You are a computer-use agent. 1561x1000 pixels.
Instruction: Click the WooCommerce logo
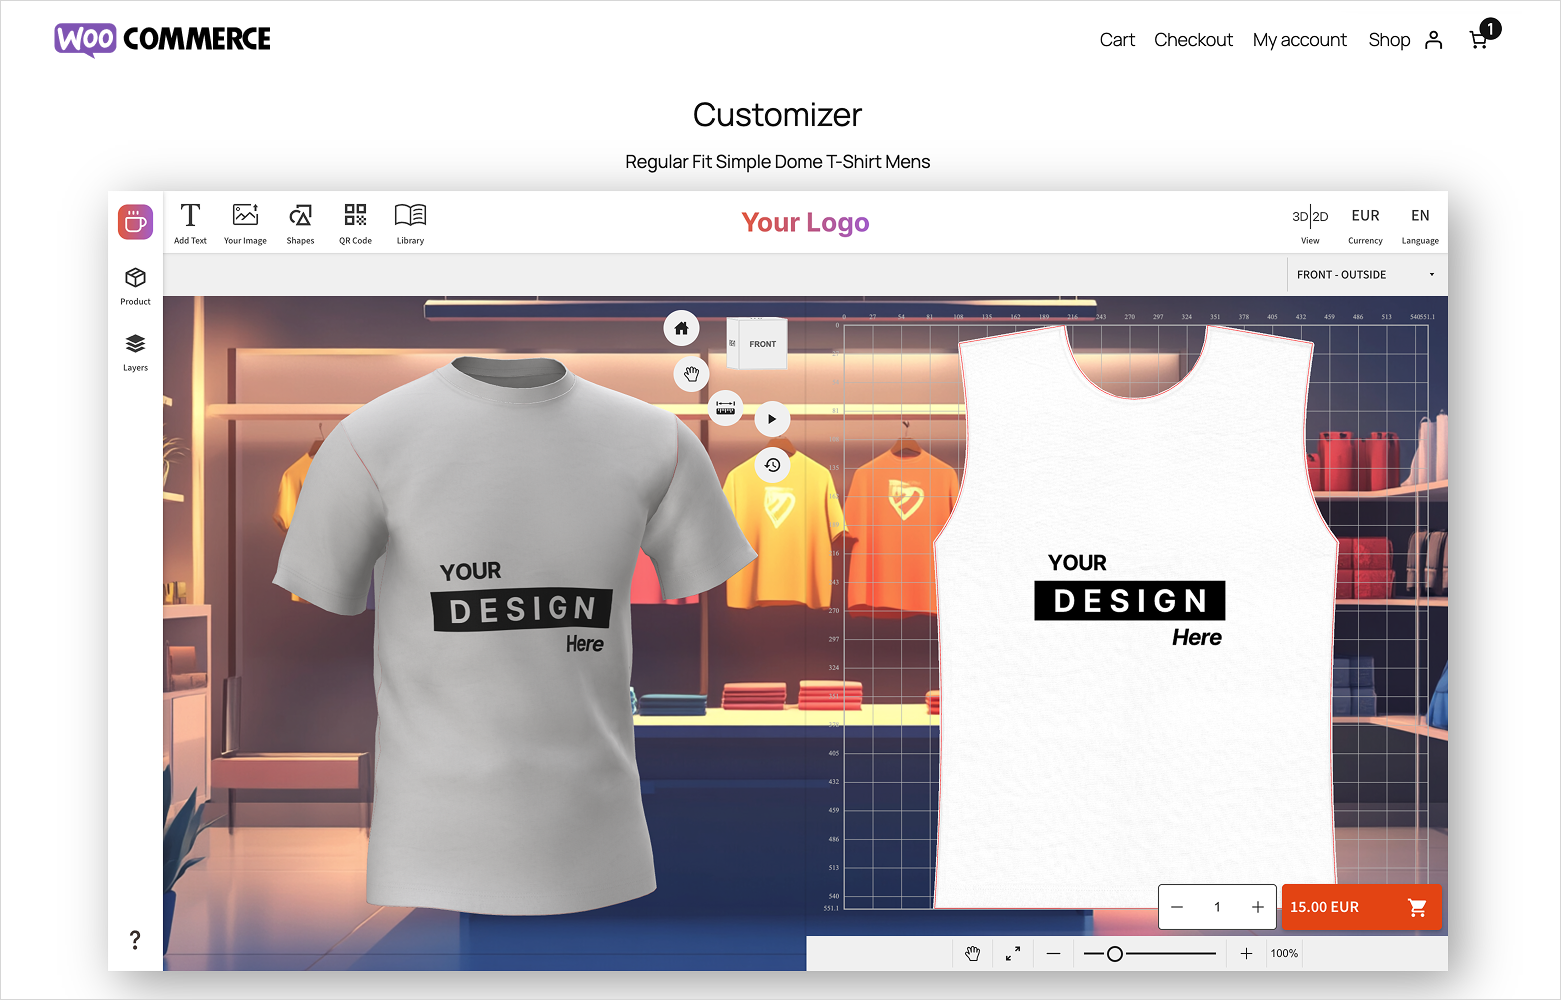point(162,39)
